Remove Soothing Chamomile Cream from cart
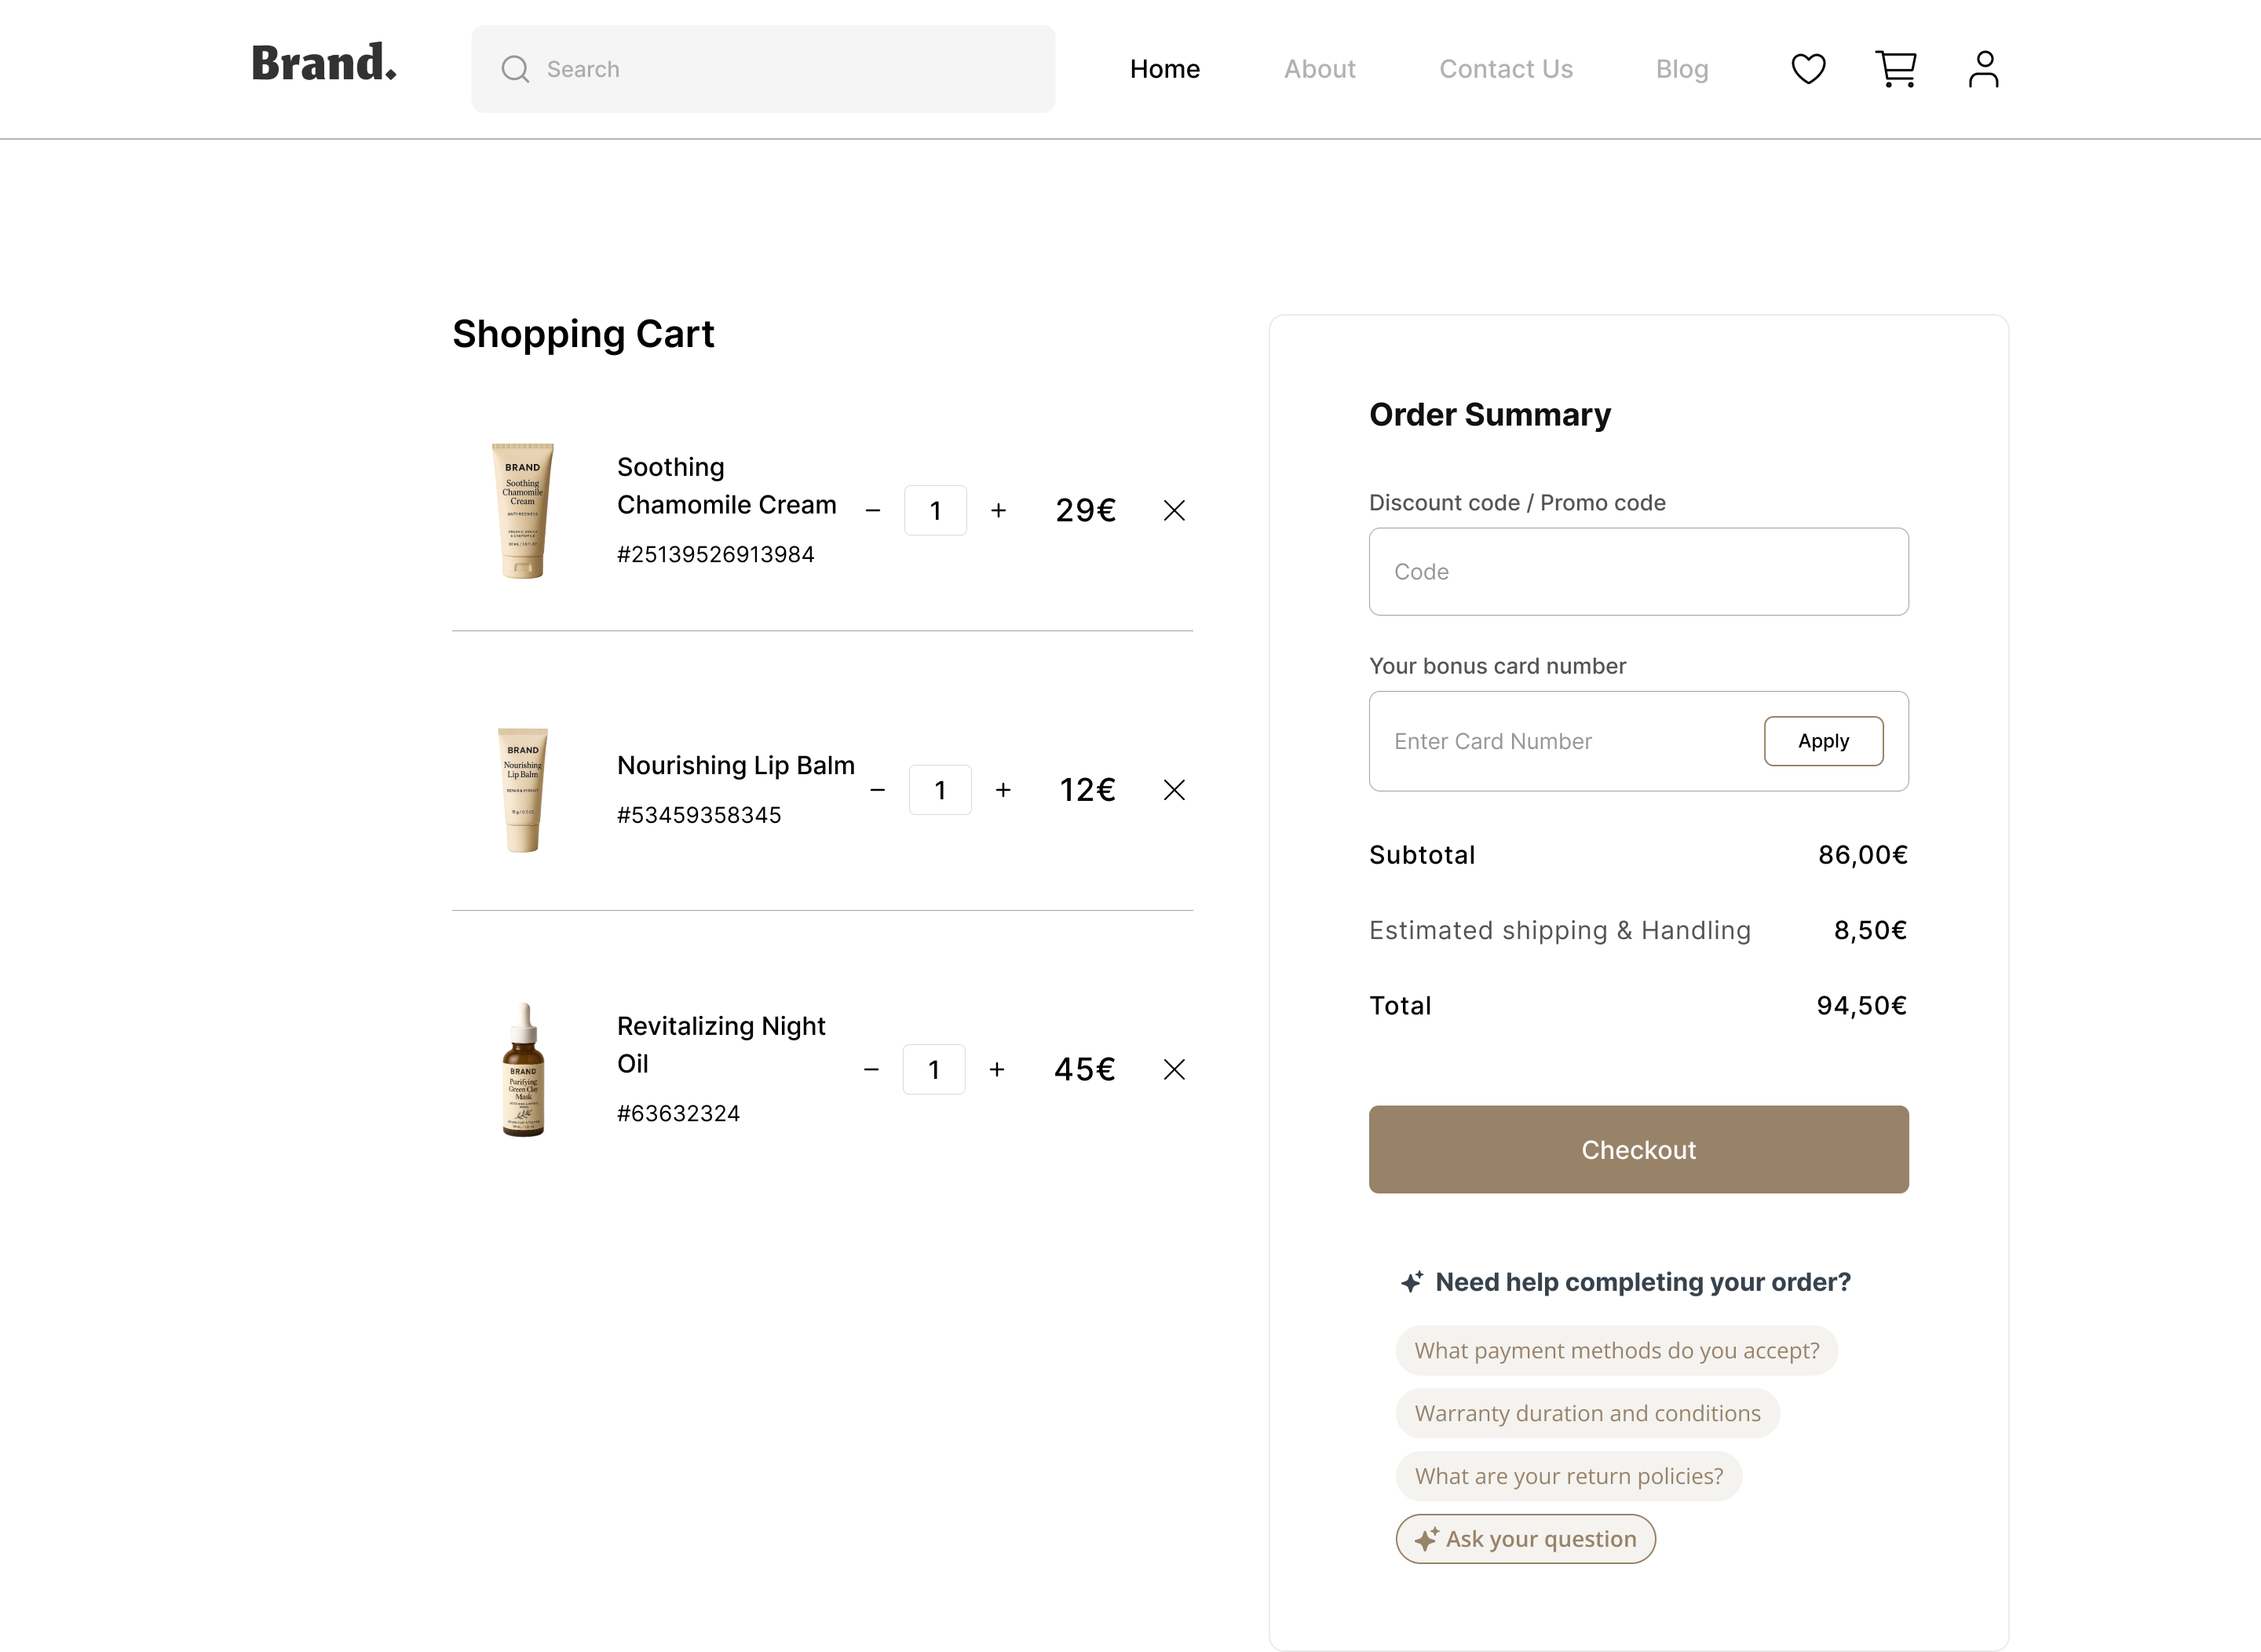 click(1174, 511)
